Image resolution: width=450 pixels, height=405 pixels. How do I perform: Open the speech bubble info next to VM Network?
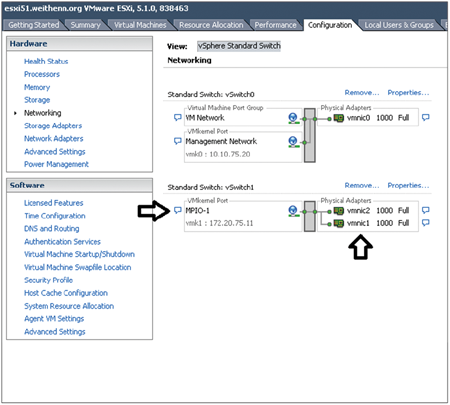click(x=178, y=117)
